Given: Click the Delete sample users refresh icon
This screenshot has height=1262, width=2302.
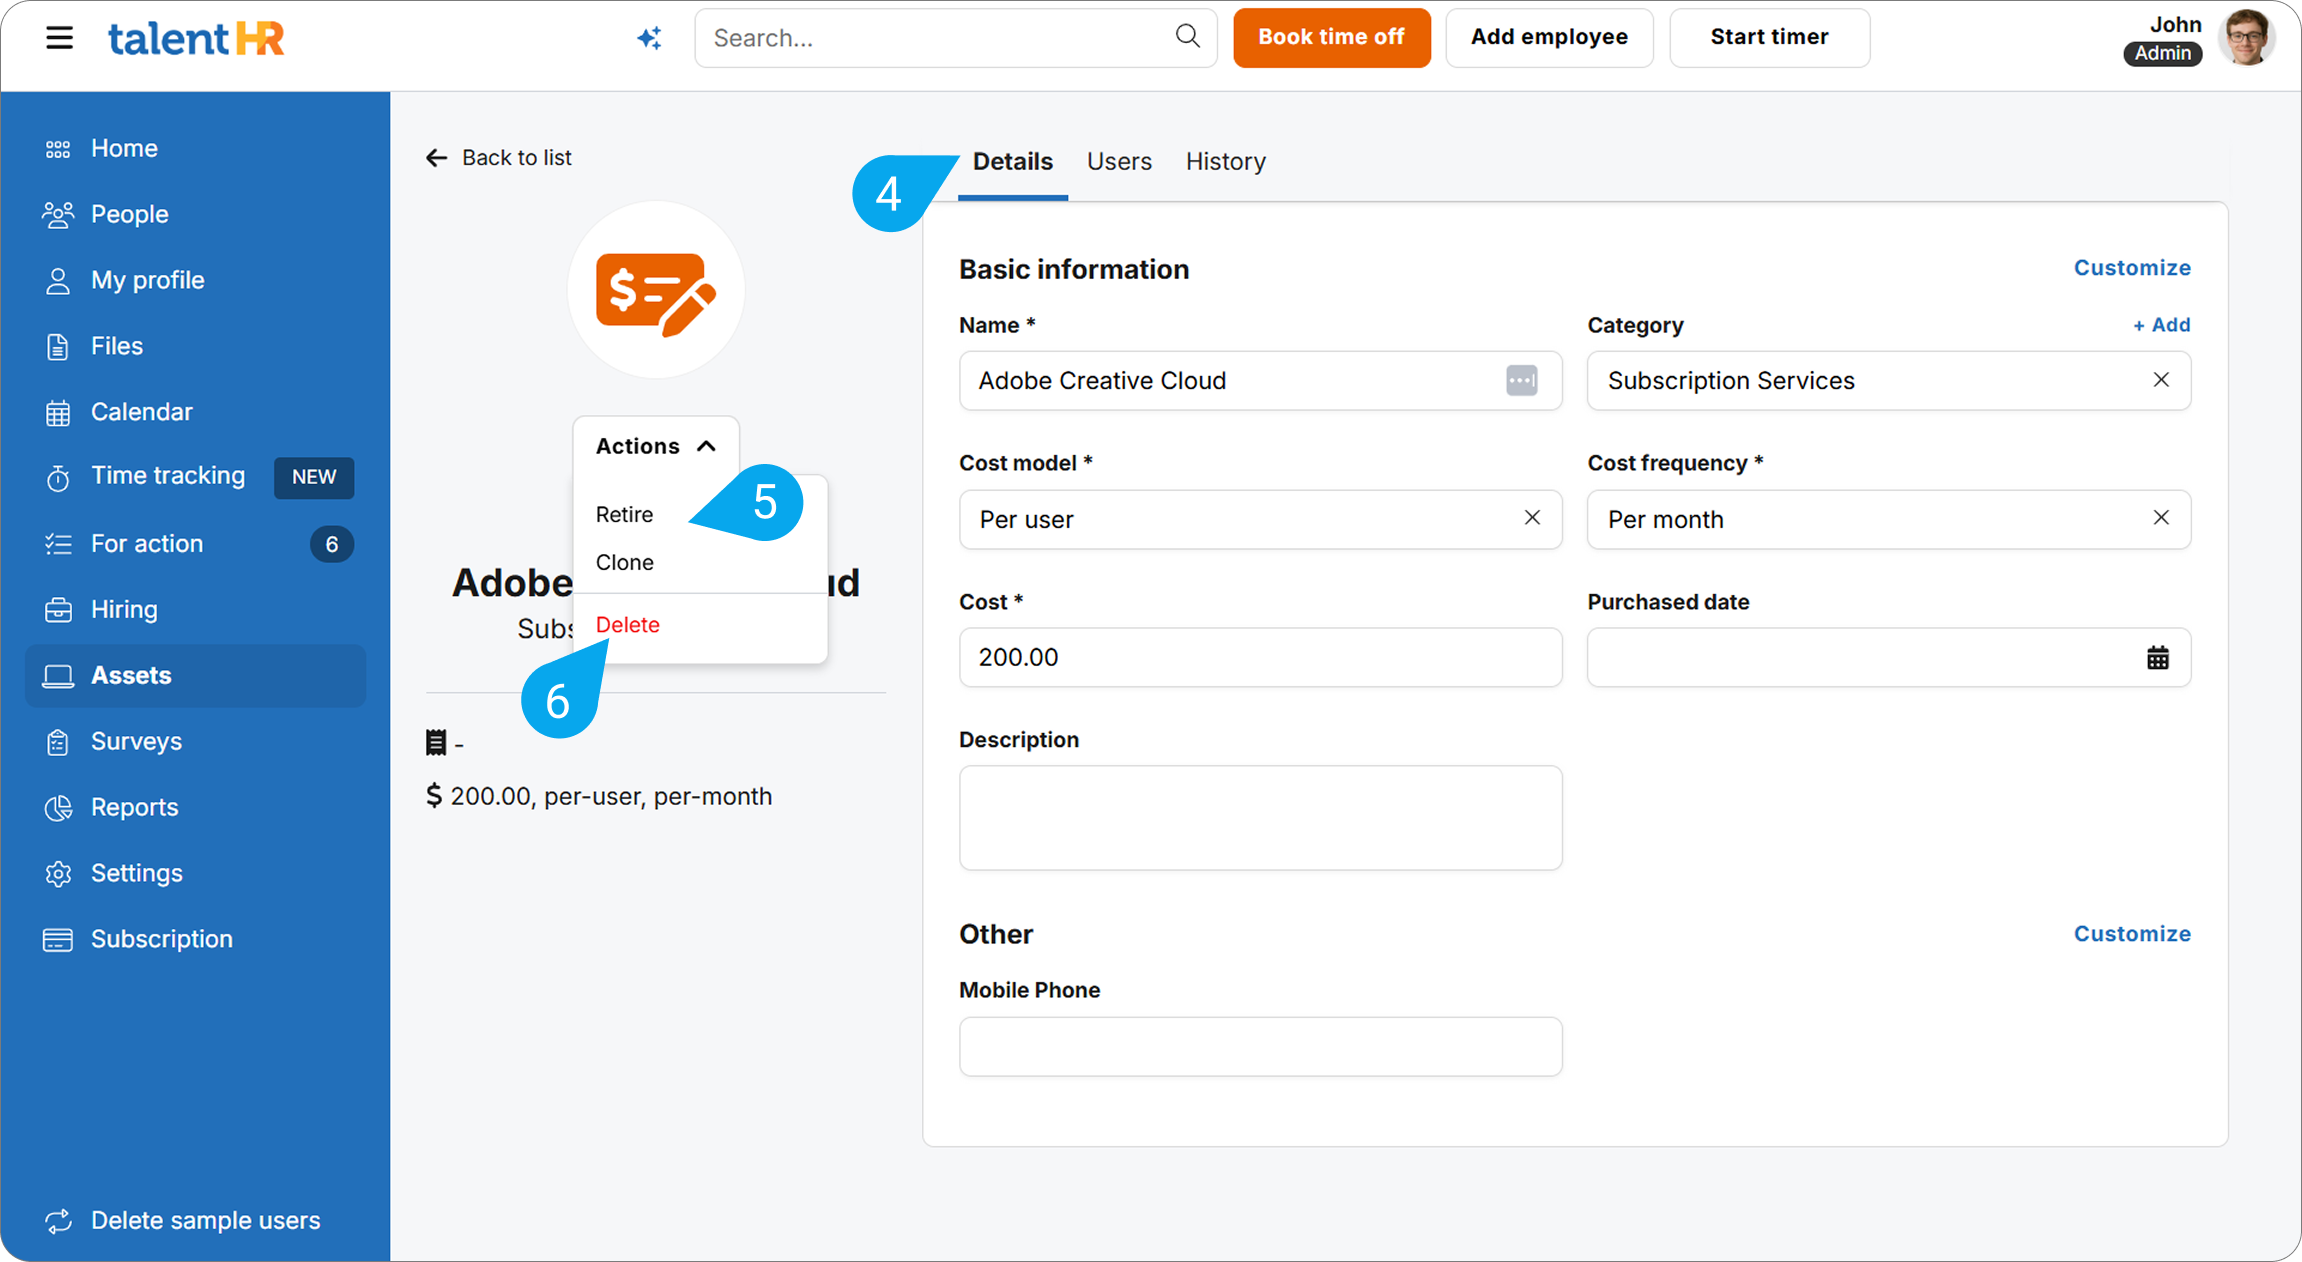Looking at the screenshot, I should [58, 1221].
